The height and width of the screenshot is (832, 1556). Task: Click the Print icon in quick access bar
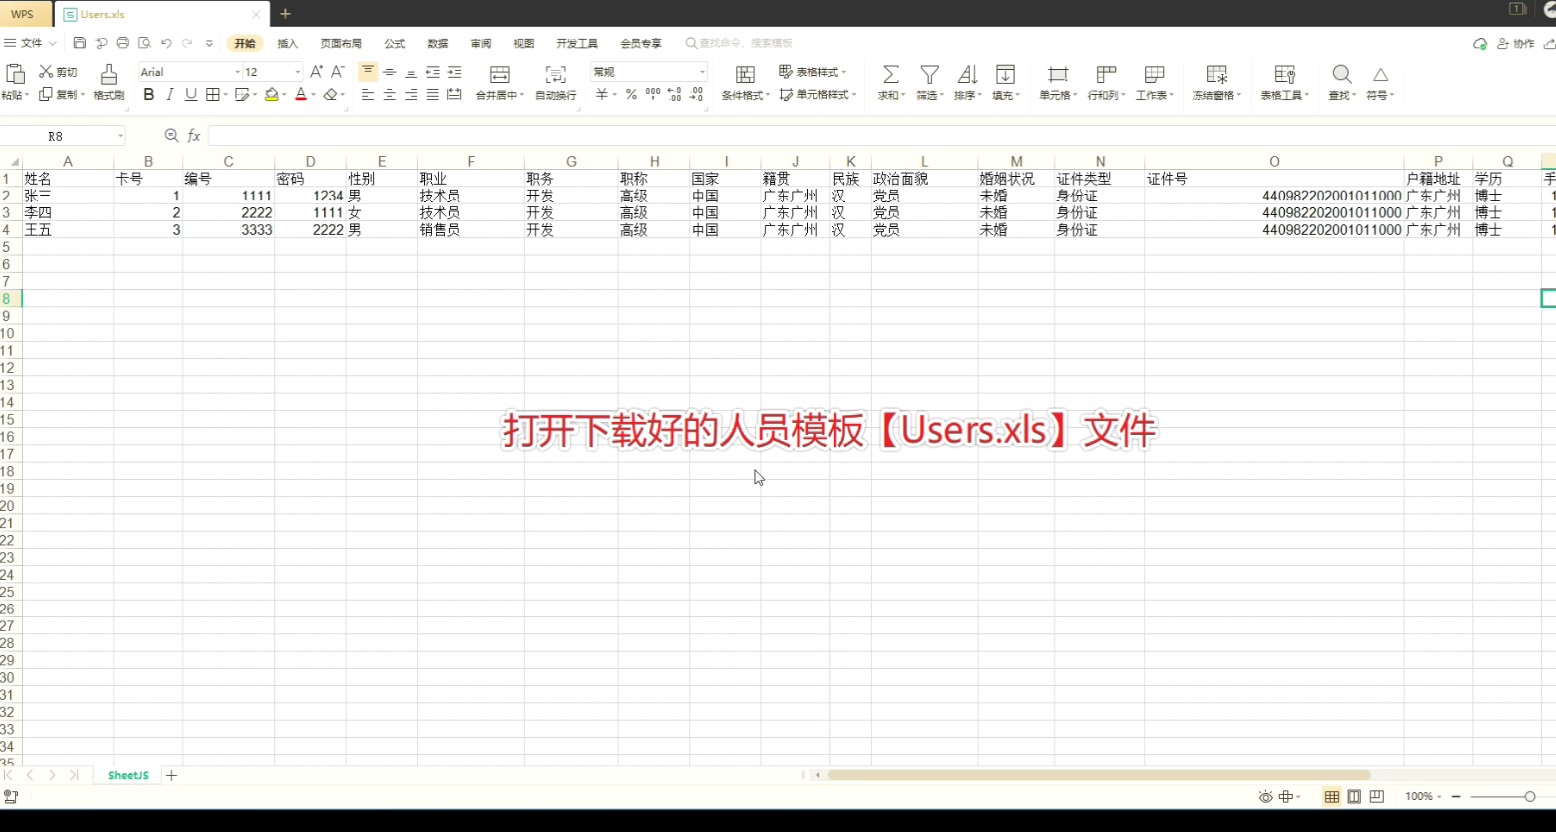pos(123,43)
